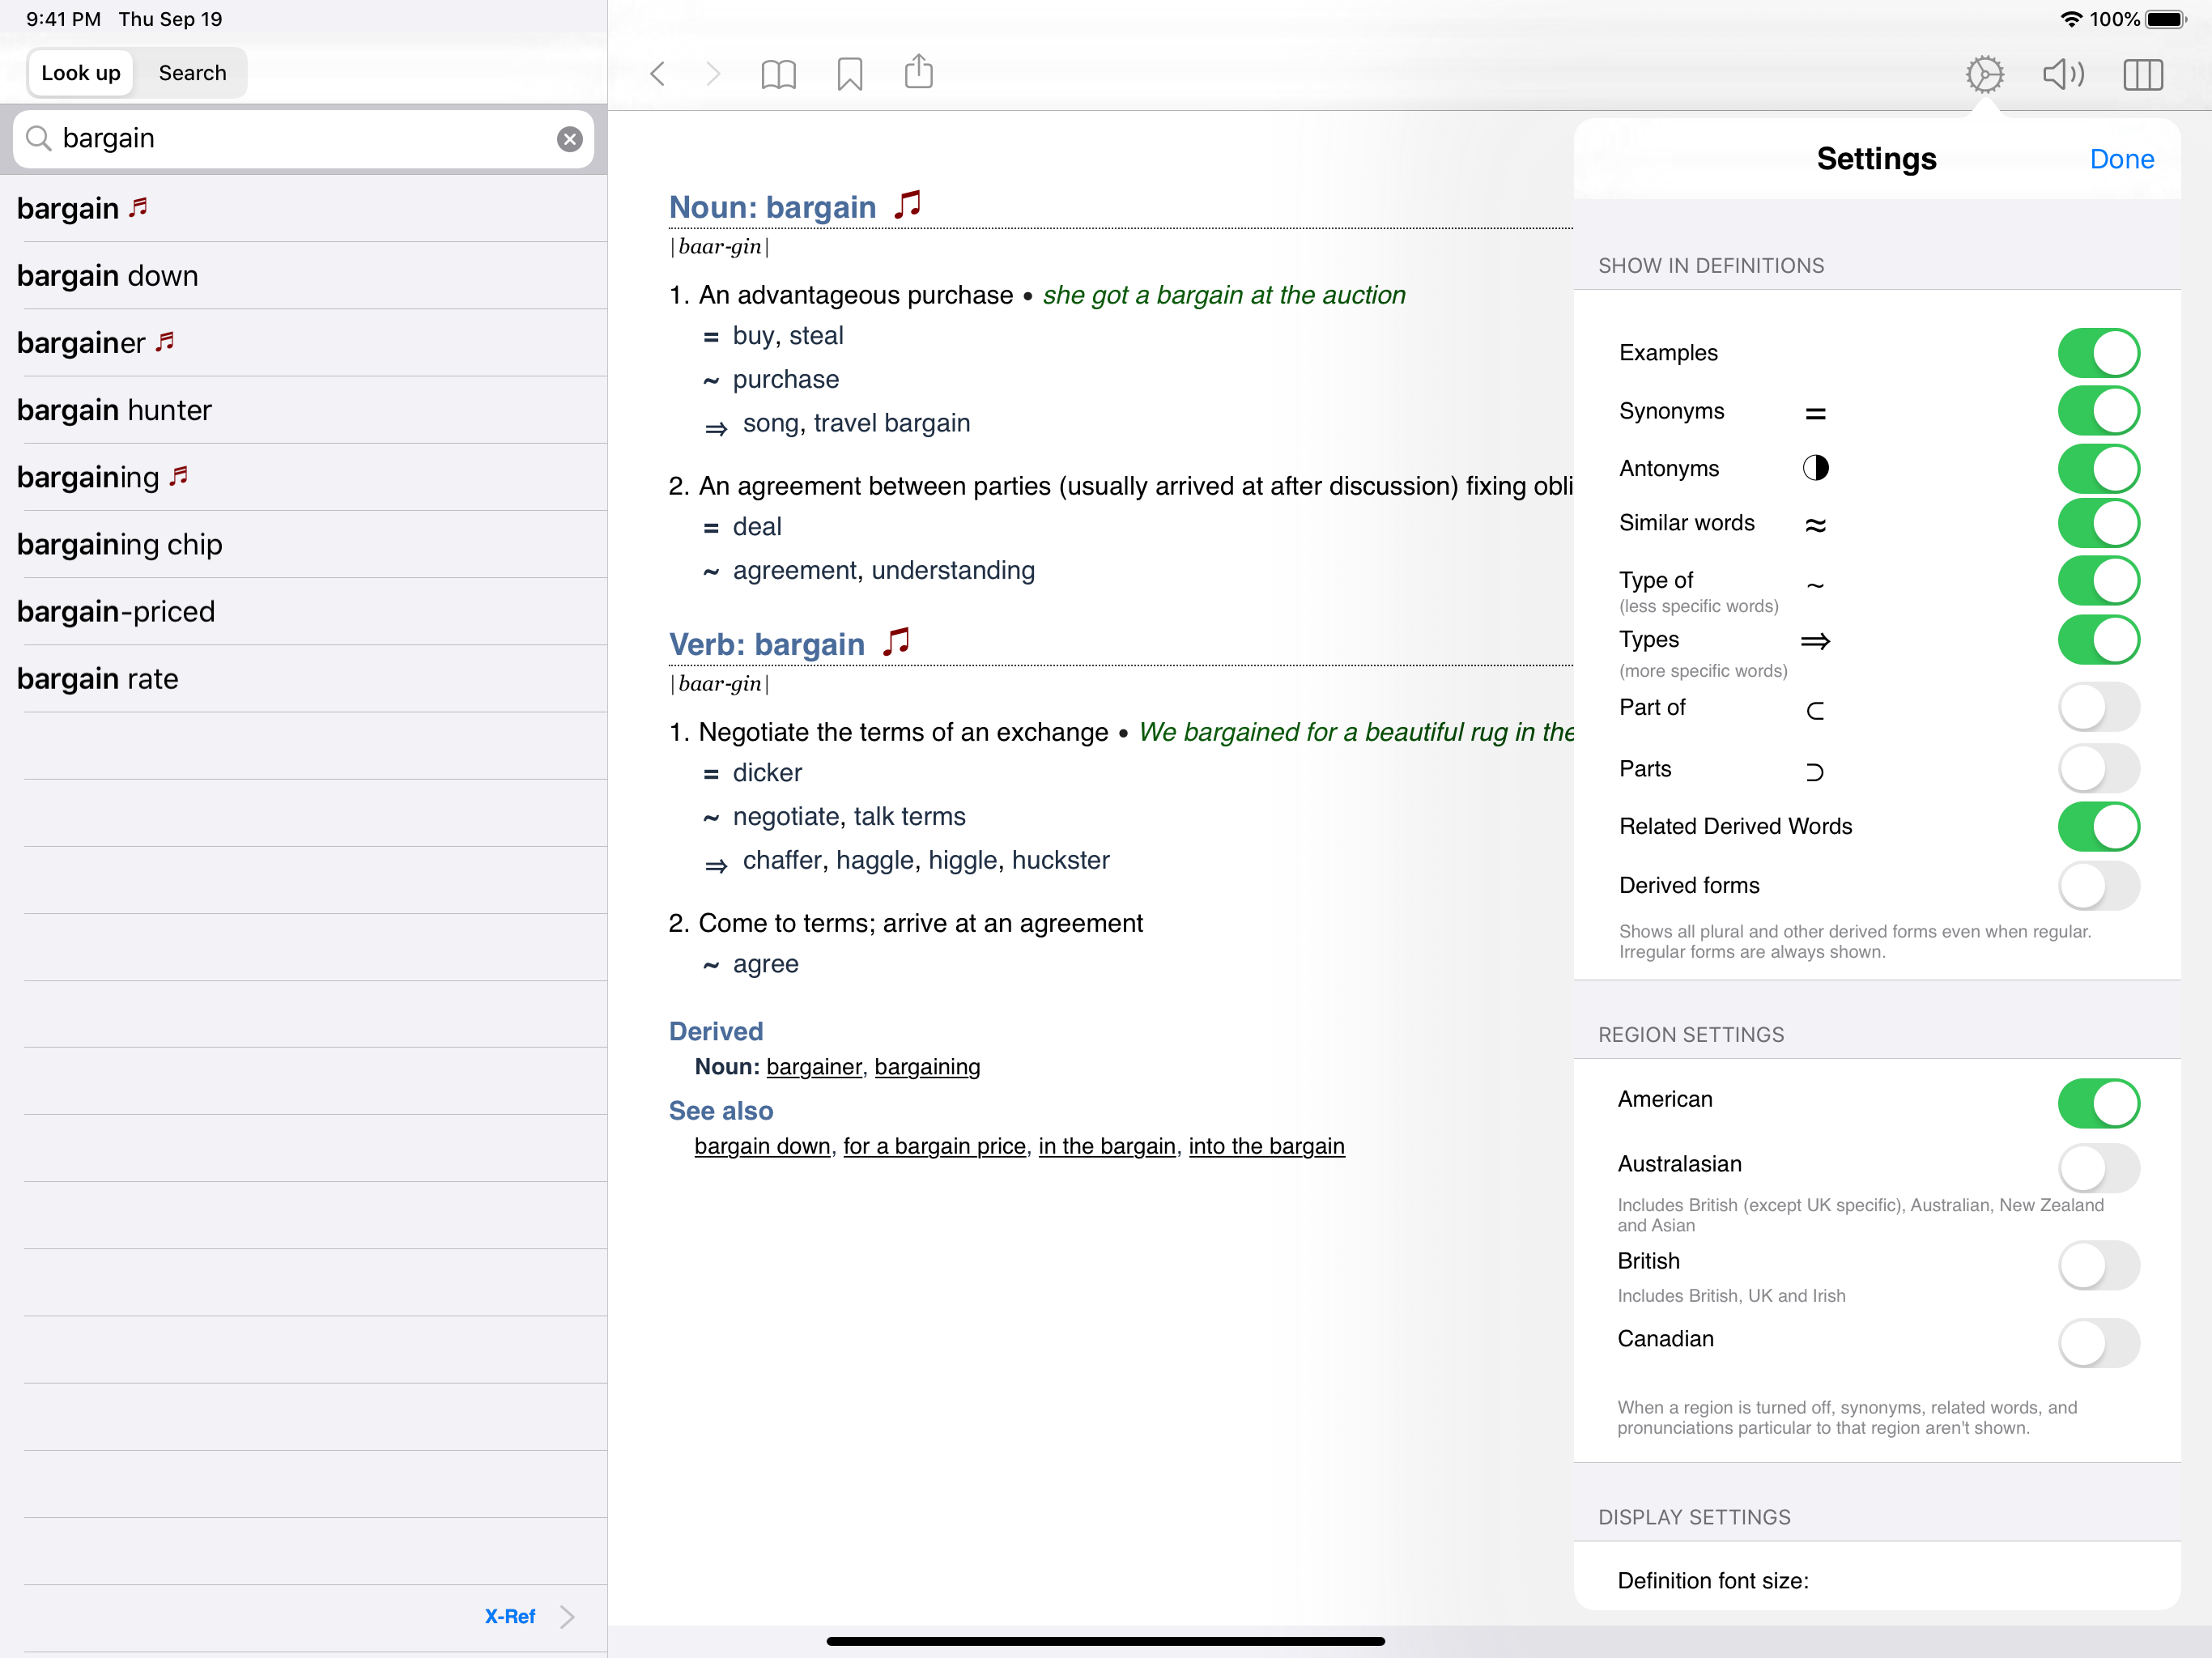Toggle the split column layout icon
Image resolution: width=2212 pixels, height=1658 pixels.
tap(2142, 73)
